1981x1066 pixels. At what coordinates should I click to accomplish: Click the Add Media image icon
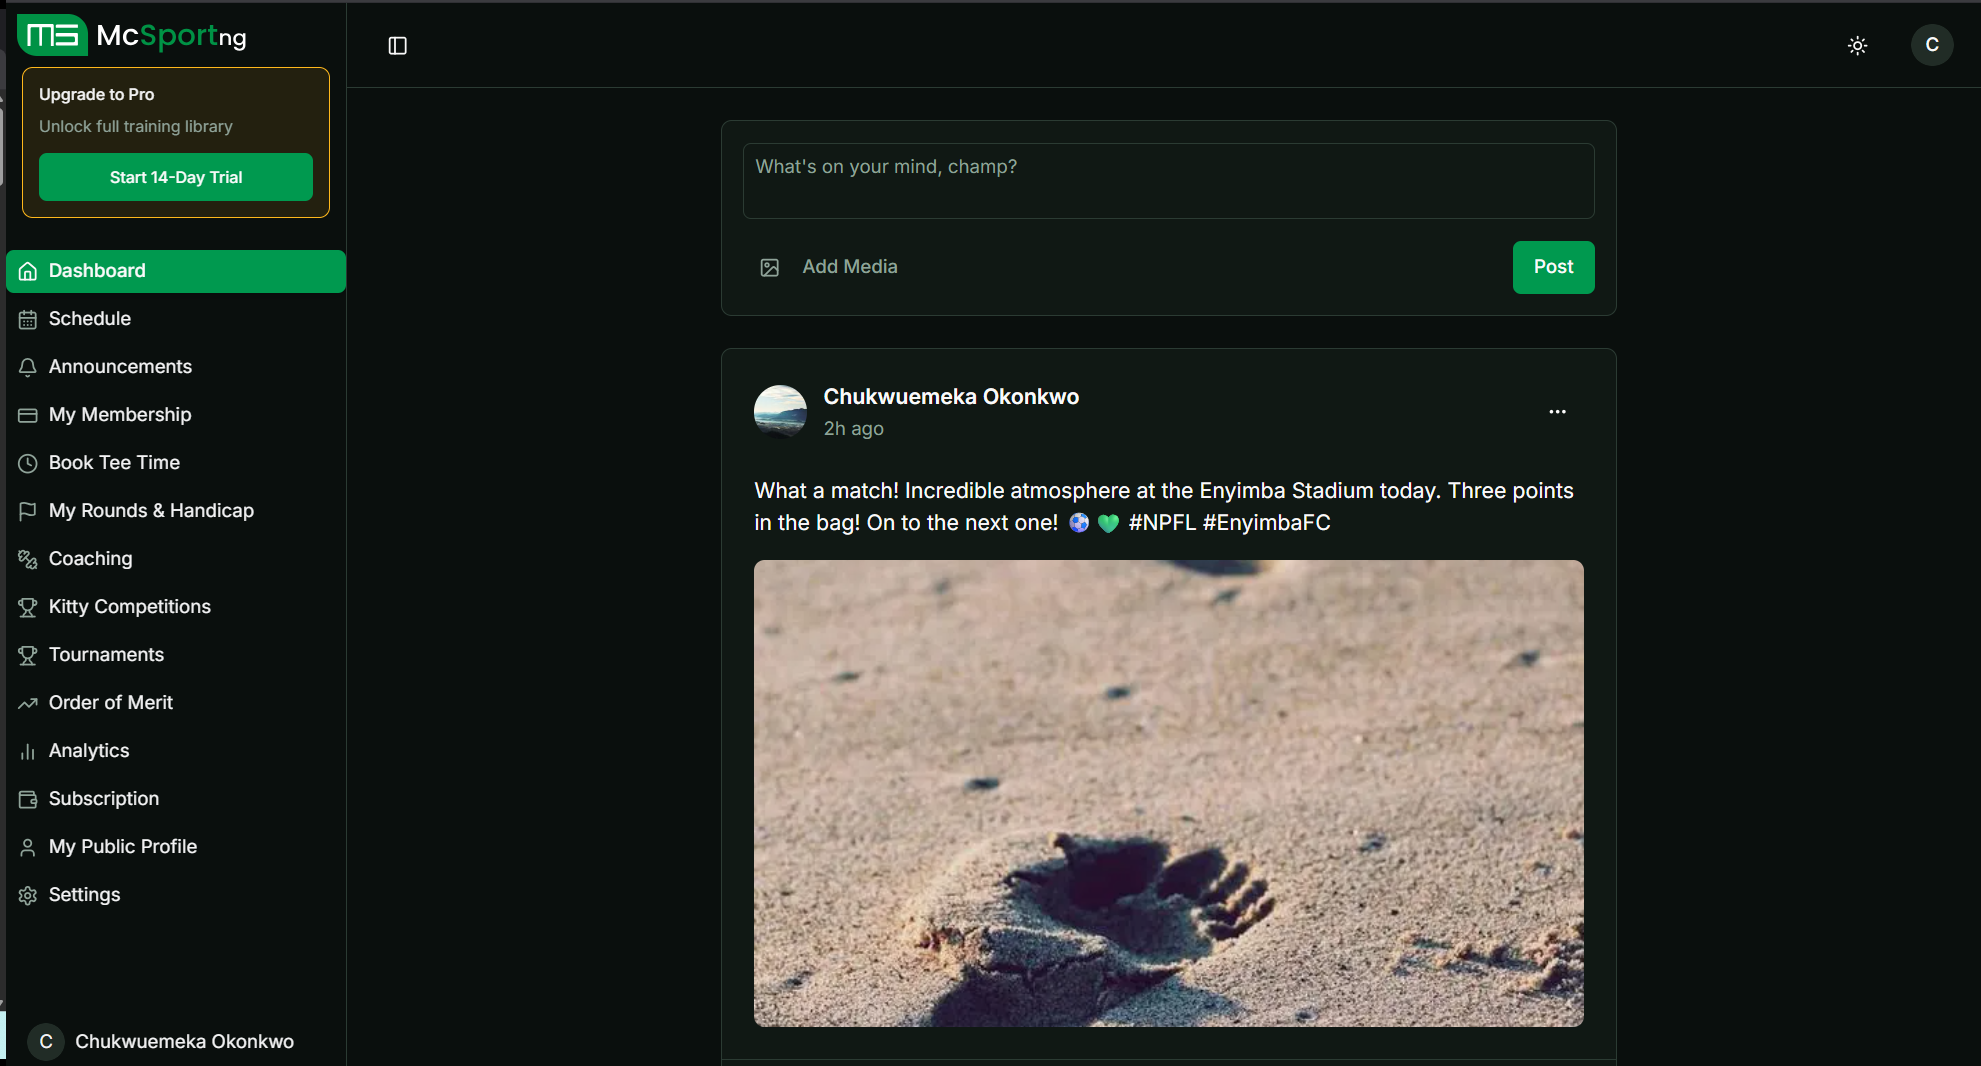[769, 267]
